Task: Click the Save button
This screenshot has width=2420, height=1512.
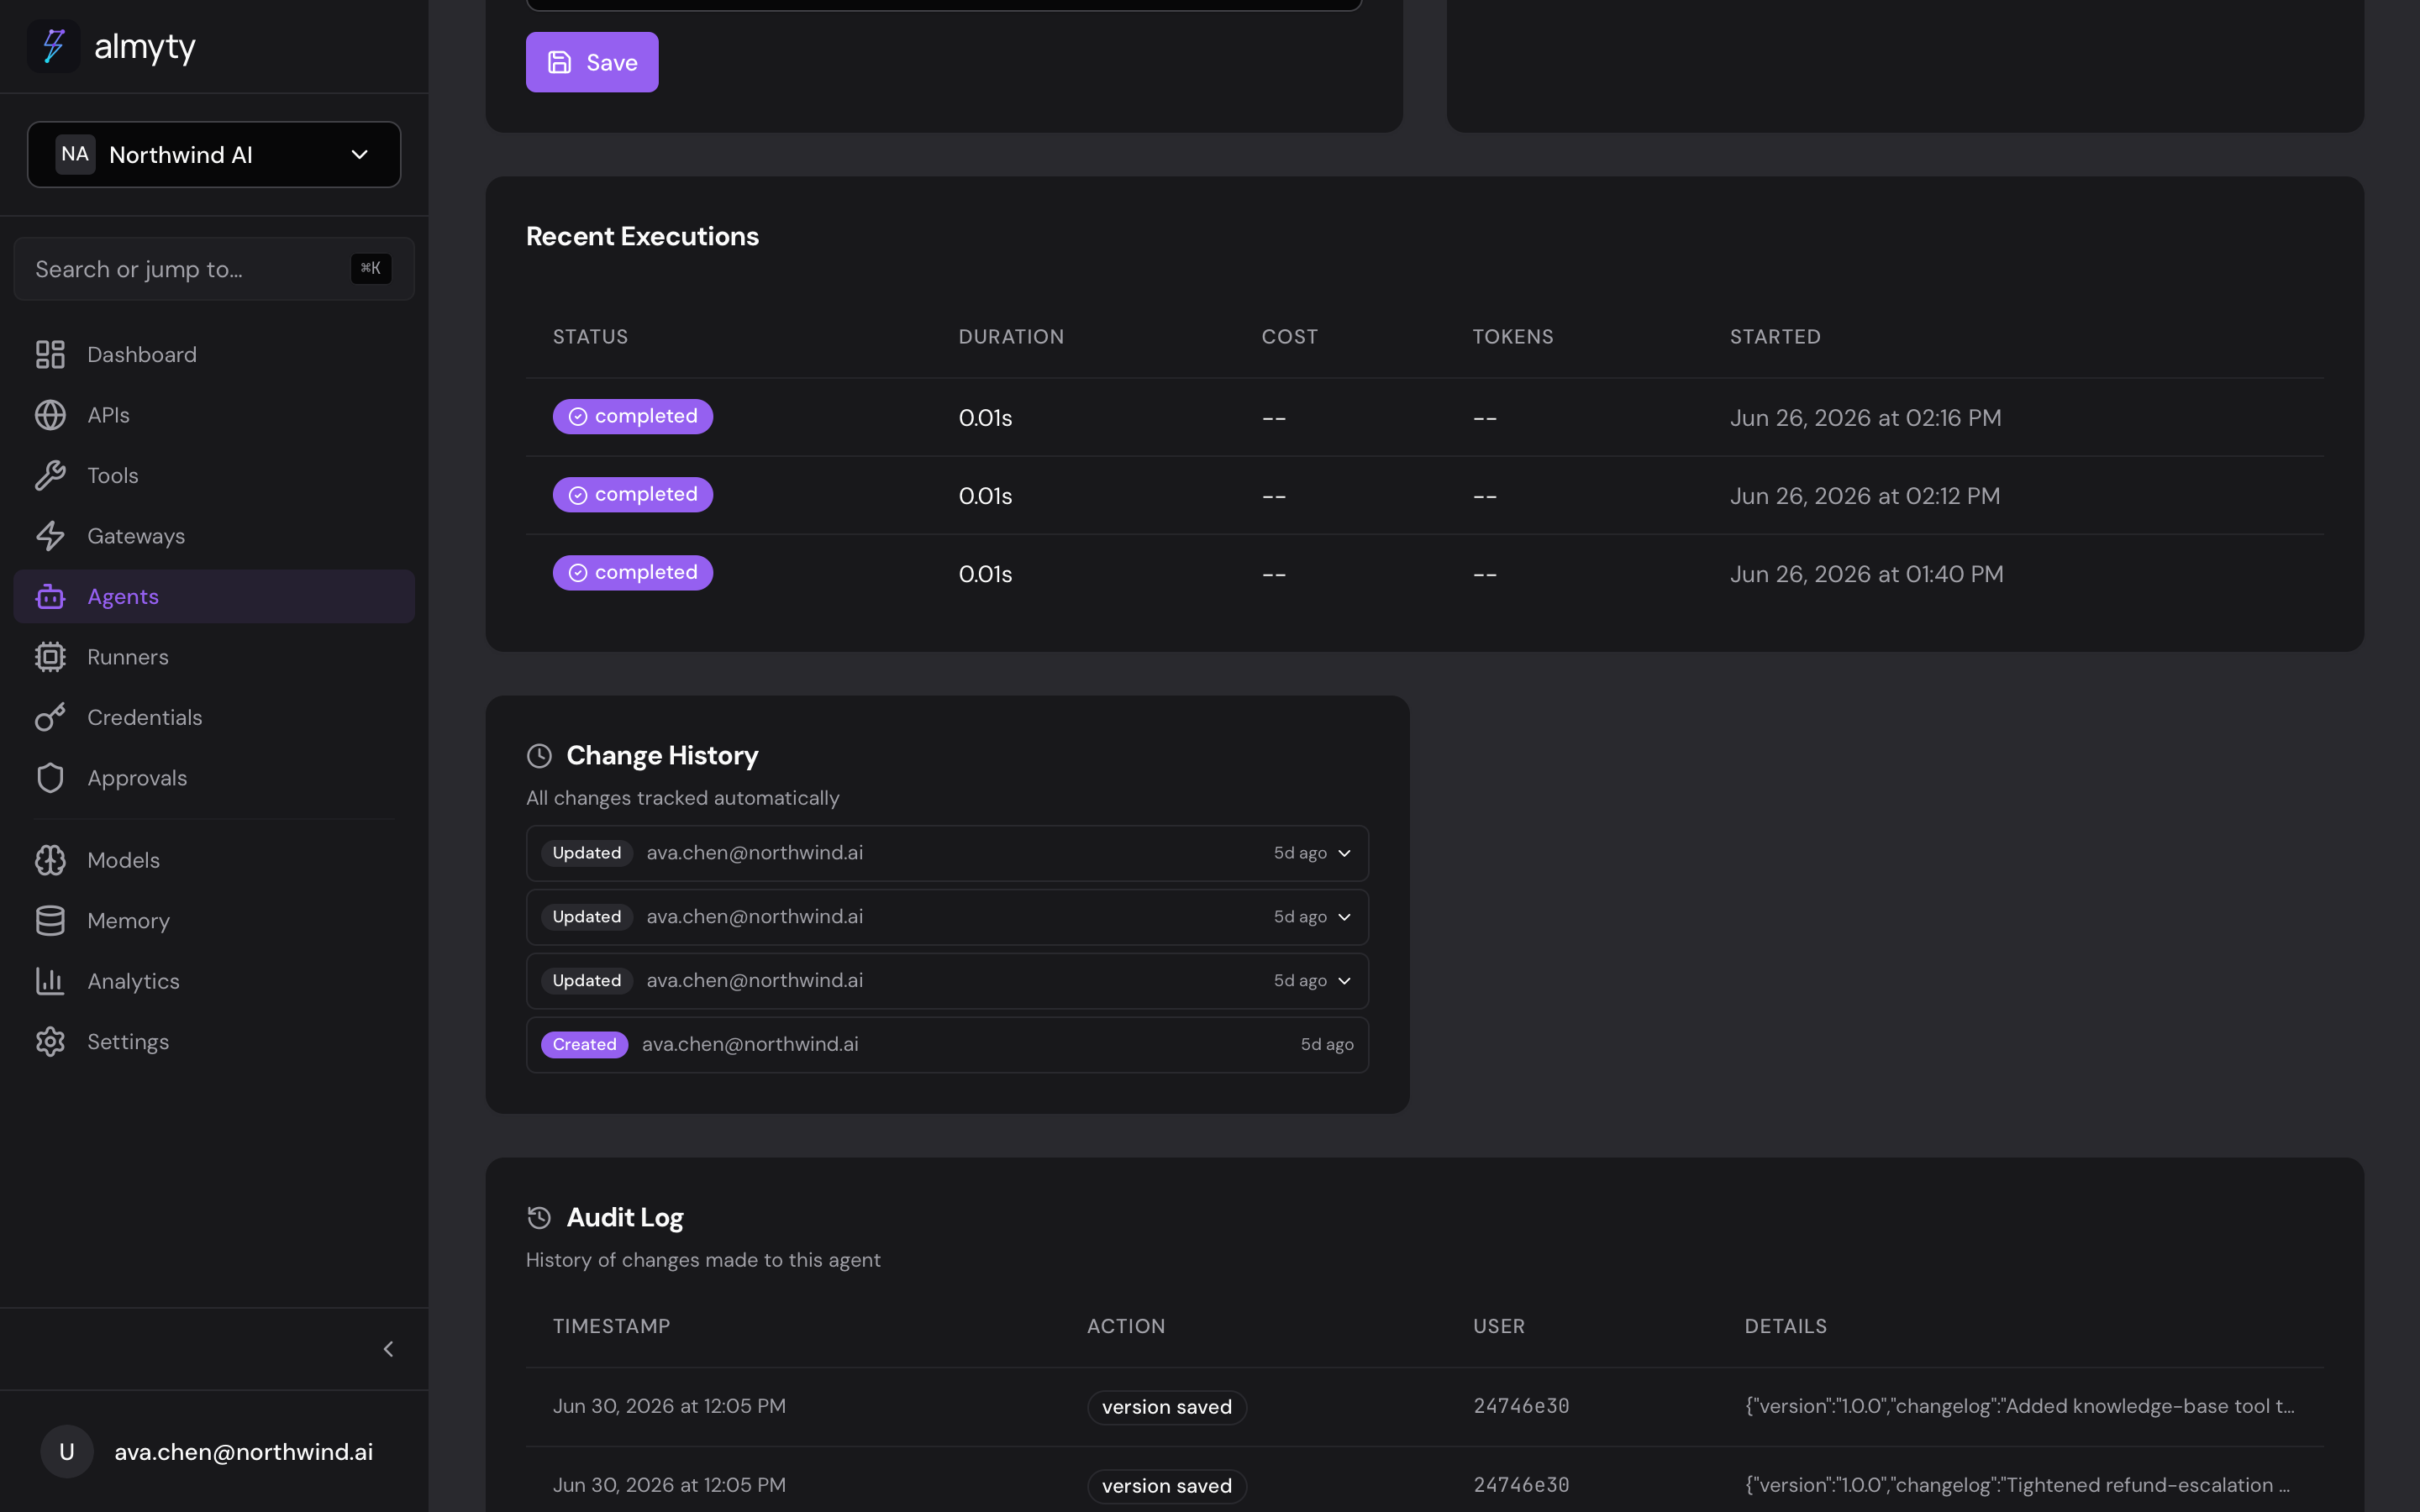Action: pos(592,62)
